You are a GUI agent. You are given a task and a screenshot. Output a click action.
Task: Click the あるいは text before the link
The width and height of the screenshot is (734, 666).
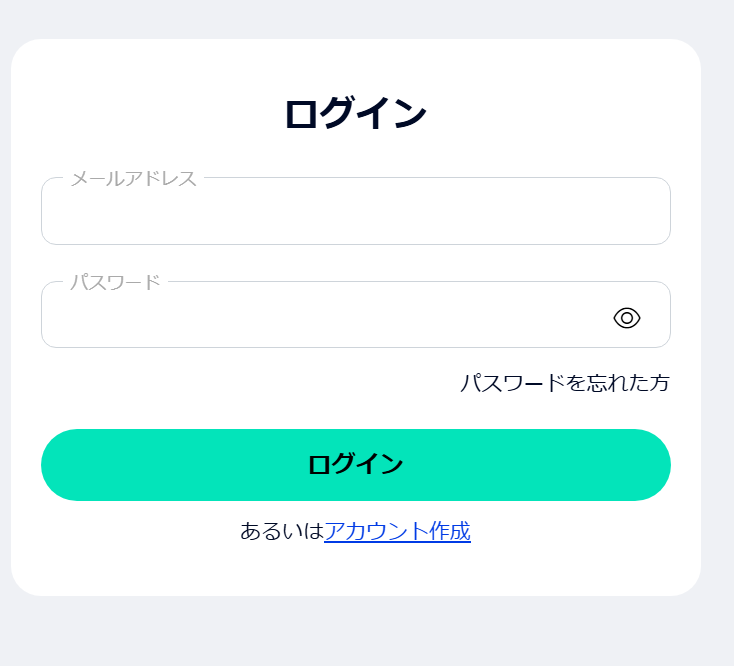(x=281, y=531)
